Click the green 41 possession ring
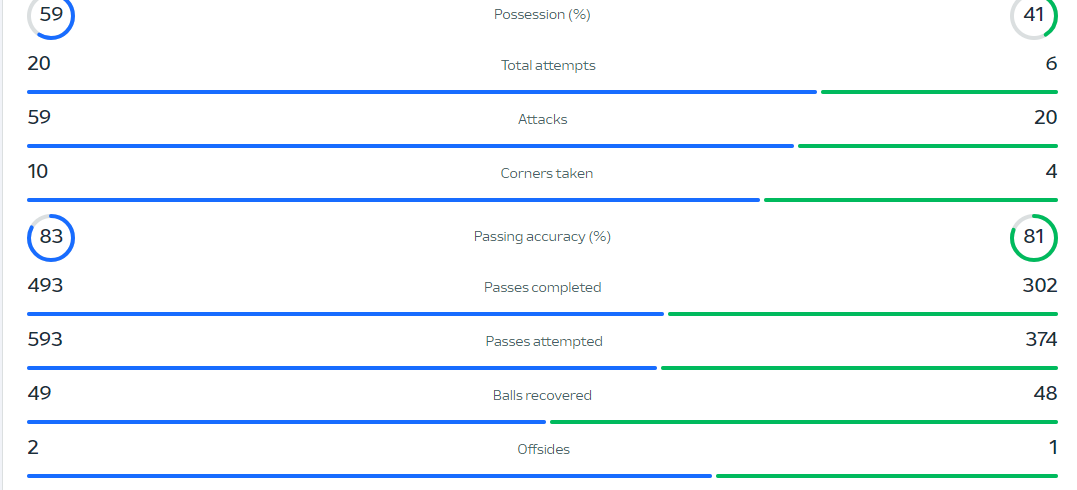The height and width of the screenshot is (490, 1077). [x=1034, y=15]
